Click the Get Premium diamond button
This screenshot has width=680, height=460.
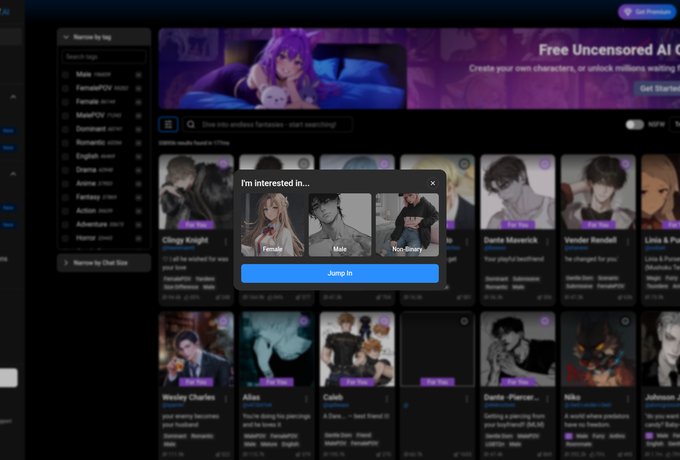tap(647, 12)
